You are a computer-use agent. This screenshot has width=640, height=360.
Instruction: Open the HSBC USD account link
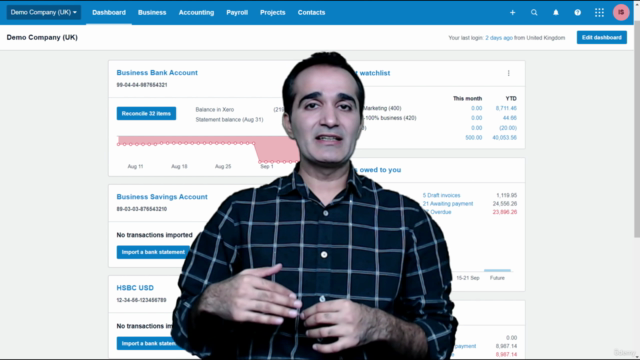[135, 288]
